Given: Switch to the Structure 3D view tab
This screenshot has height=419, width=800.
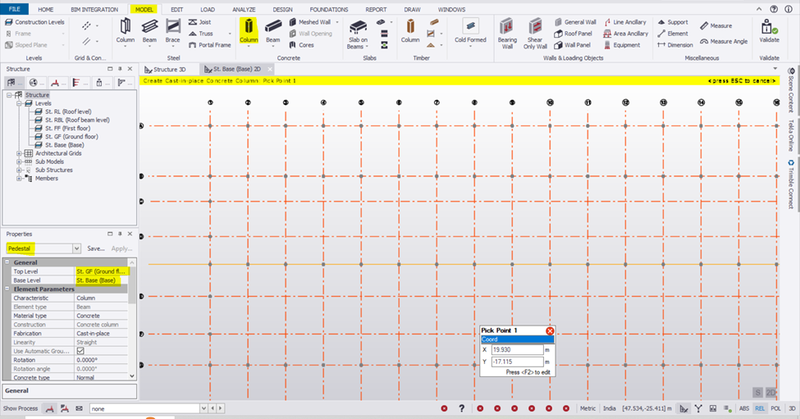Looking at the screenshot, I should [x=170, y=69].
